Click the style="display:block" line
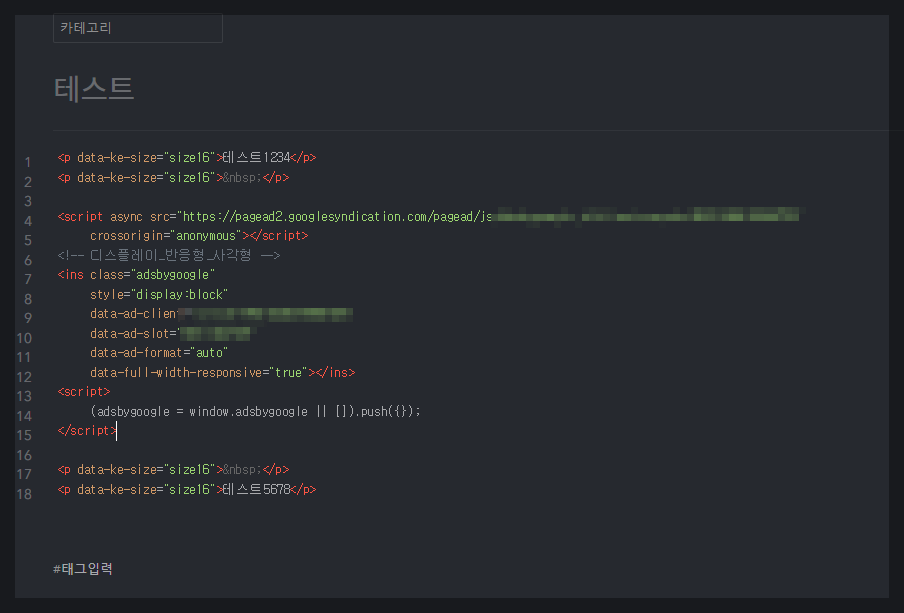 click(x=159, y=295)
